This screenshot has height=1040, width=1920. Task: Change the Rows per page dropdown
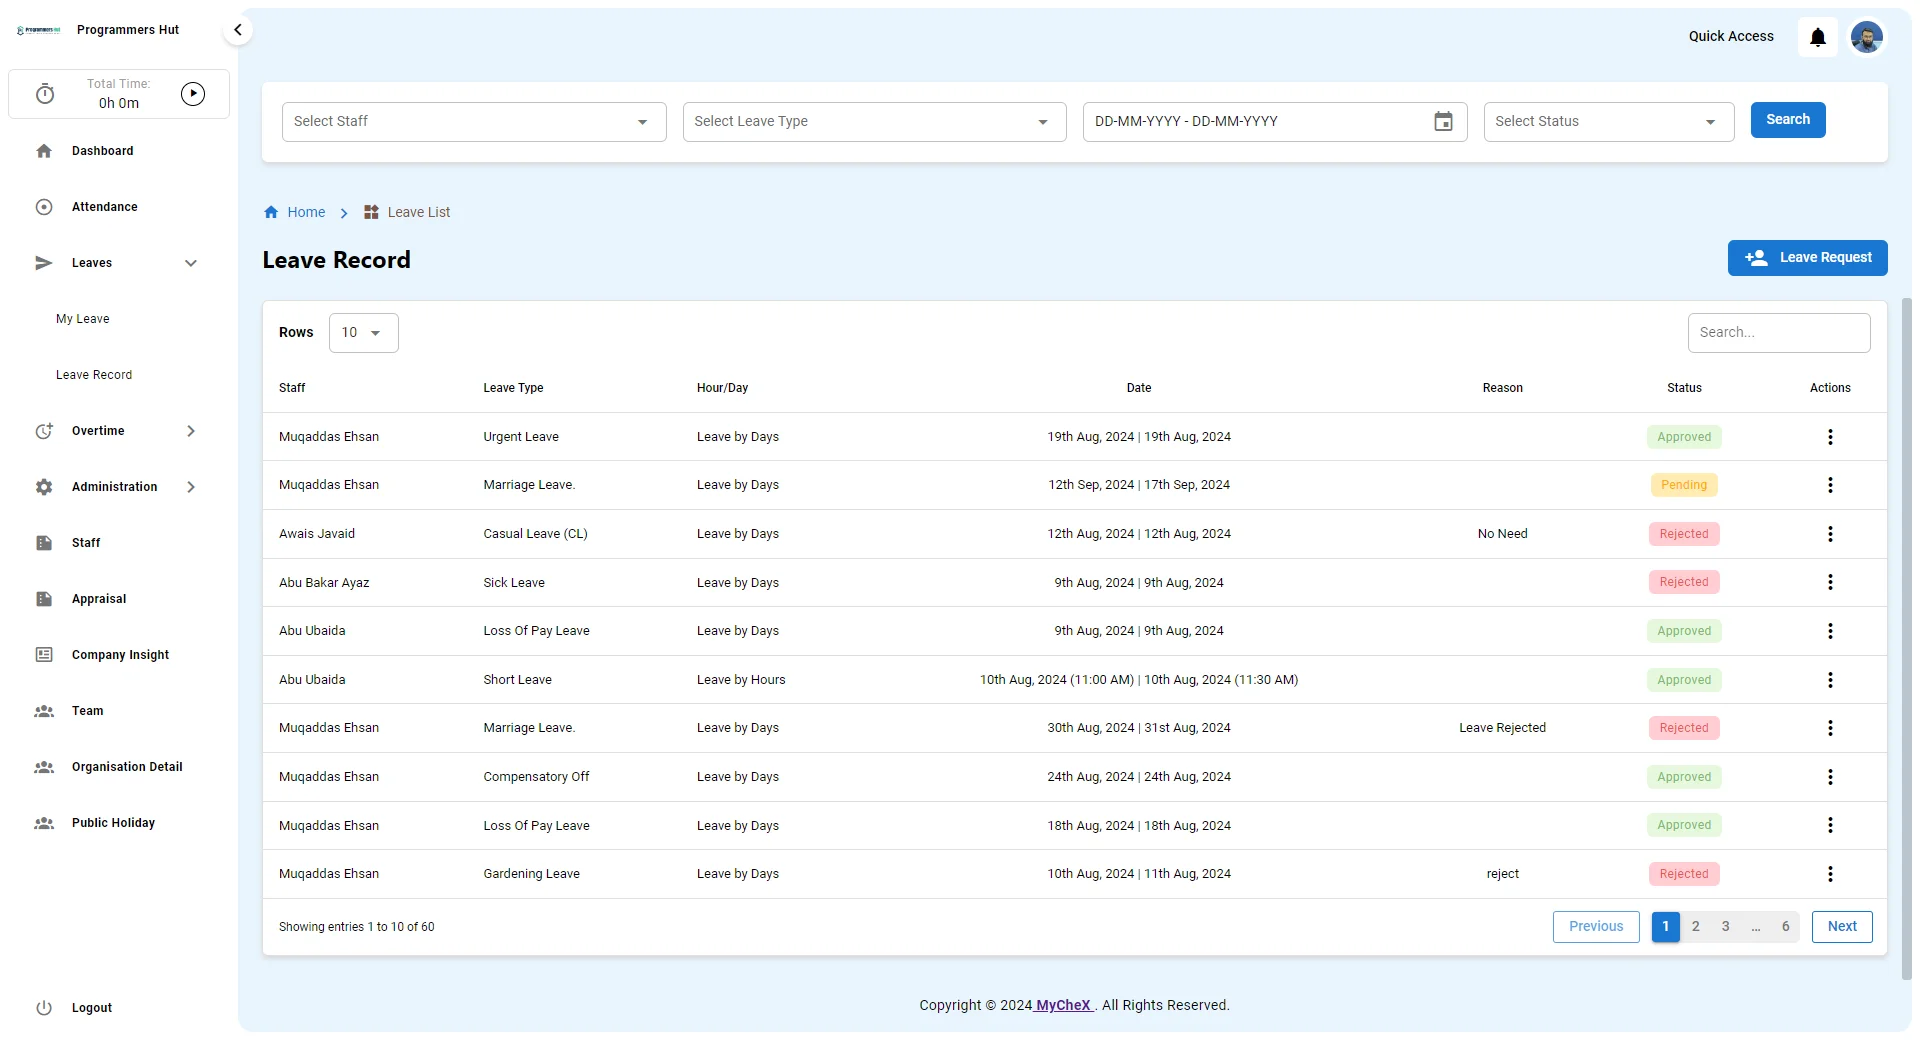point(363,333)
